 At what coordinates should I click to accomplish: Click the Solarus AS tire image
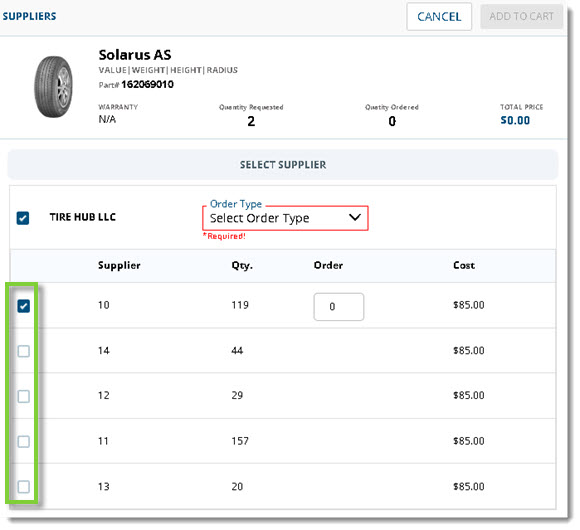(54, 87)
